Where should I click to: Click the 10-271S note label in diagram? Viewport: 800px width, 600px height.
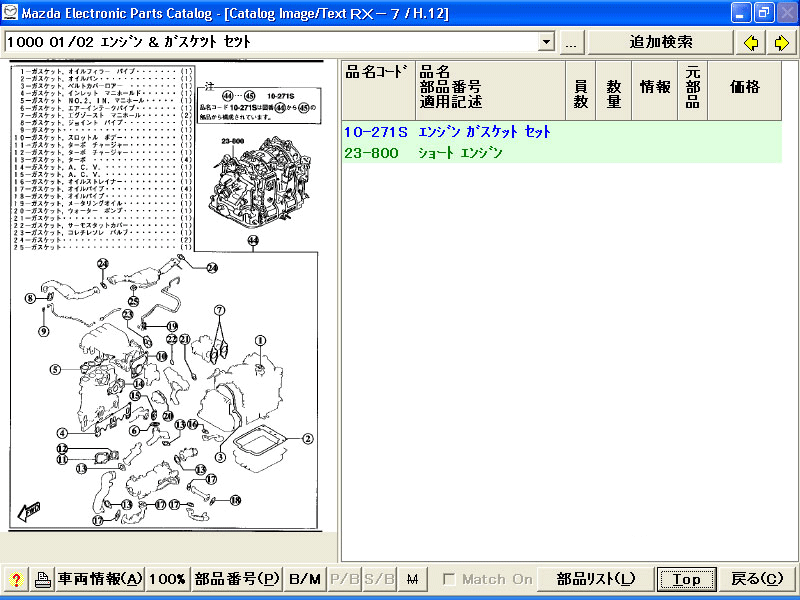(x=281, y=96)
